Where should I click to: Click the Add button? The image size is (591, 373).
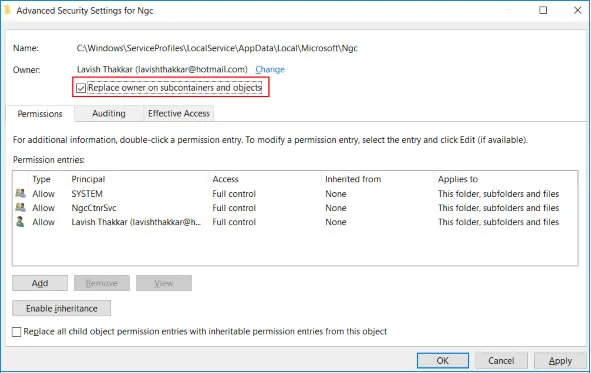40,283
